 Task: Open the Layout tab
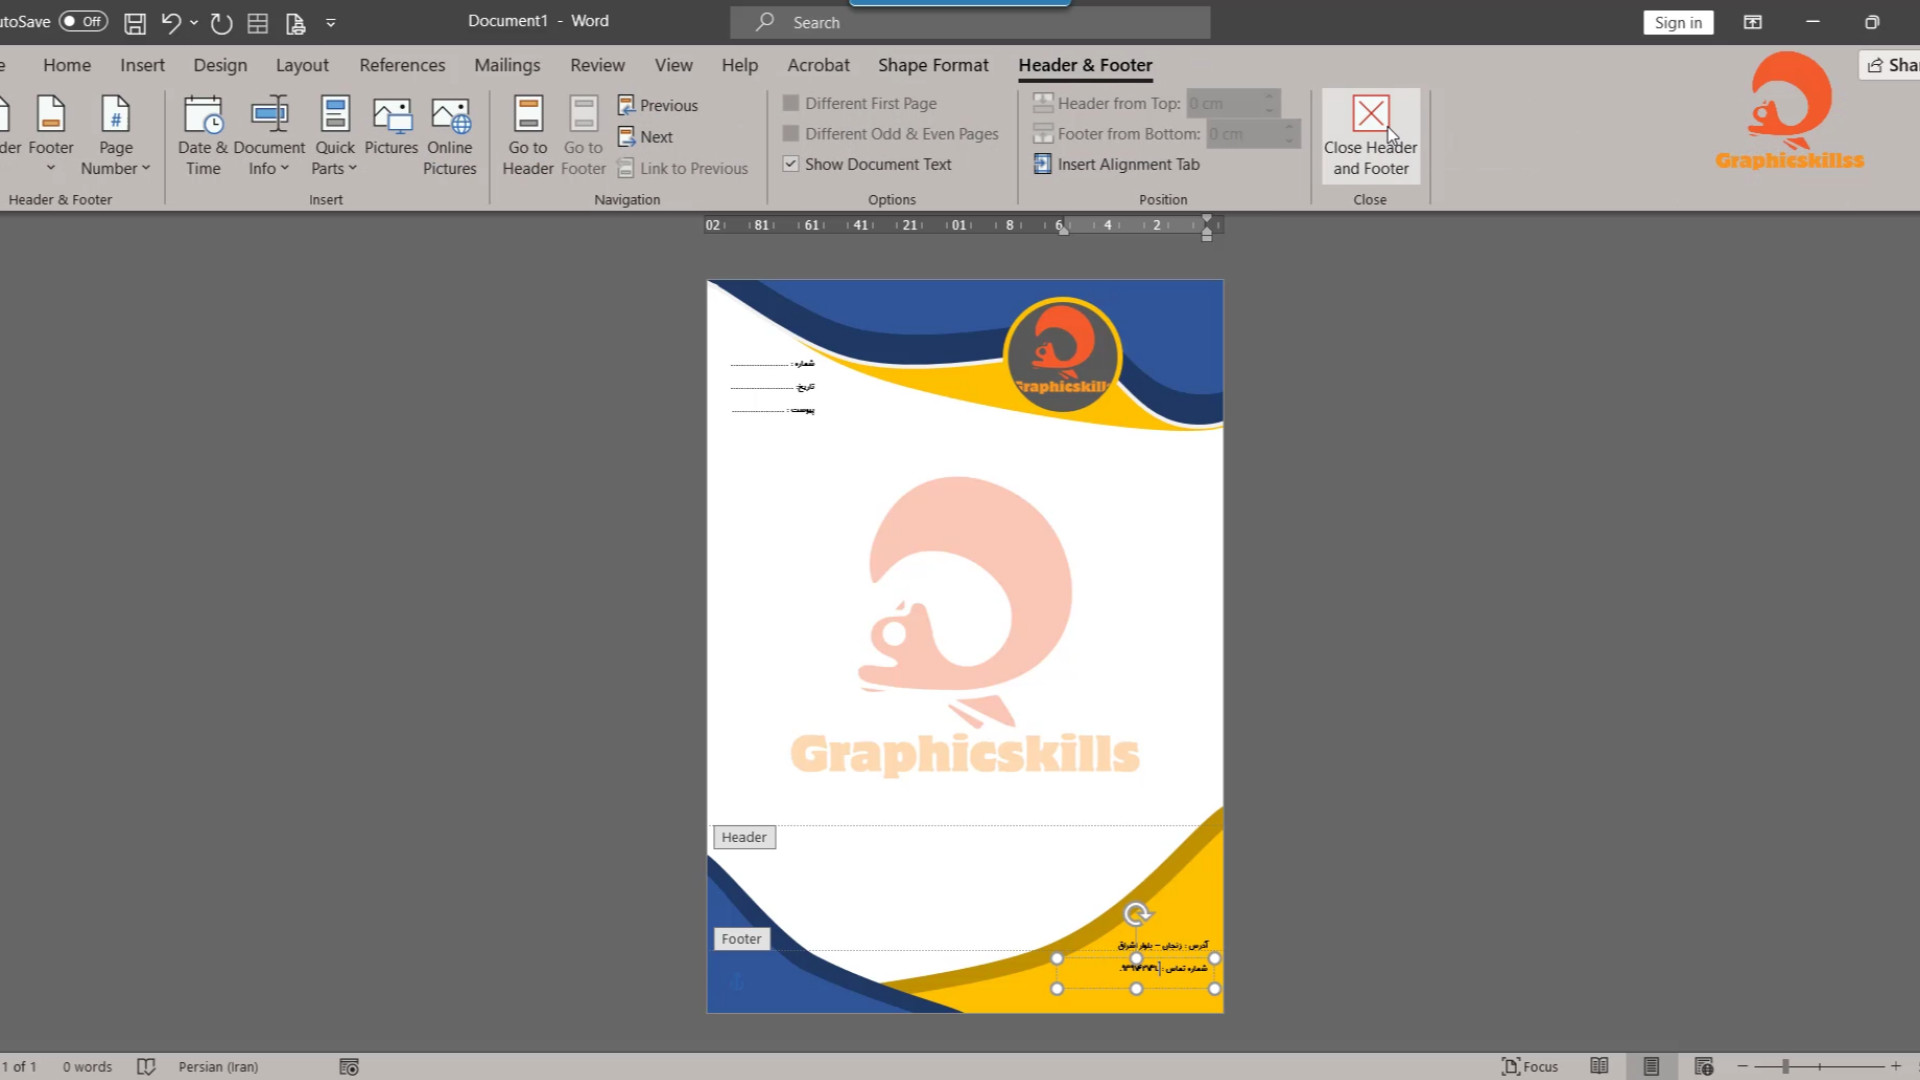point(302,65)
